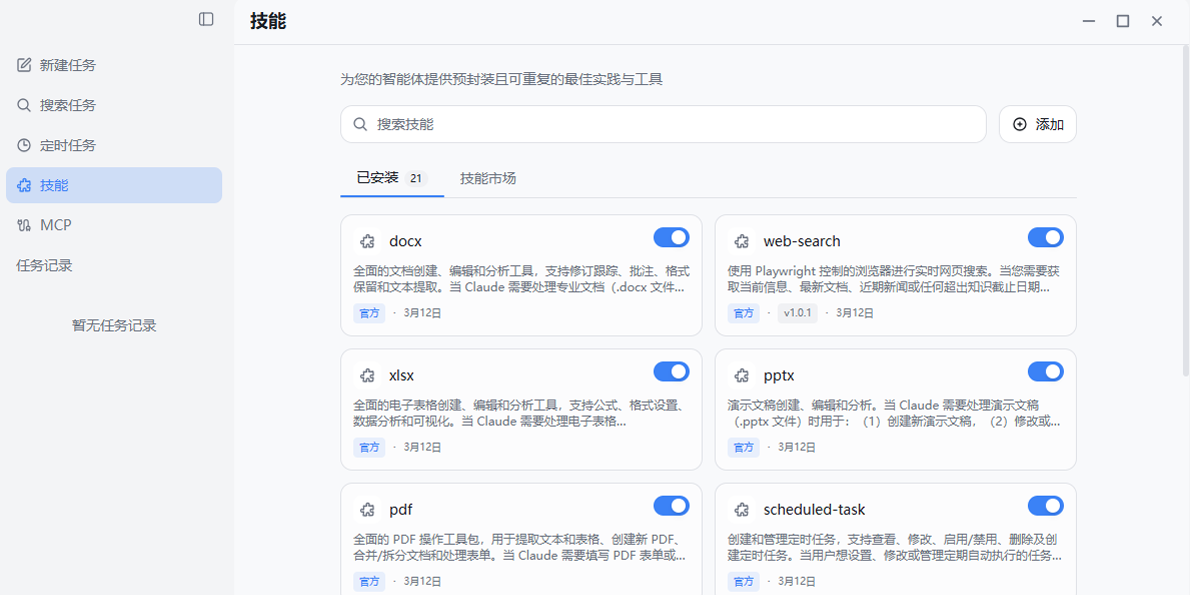Disable the docx skill toggle
The image size is (1190, 595).
point(671,237)
